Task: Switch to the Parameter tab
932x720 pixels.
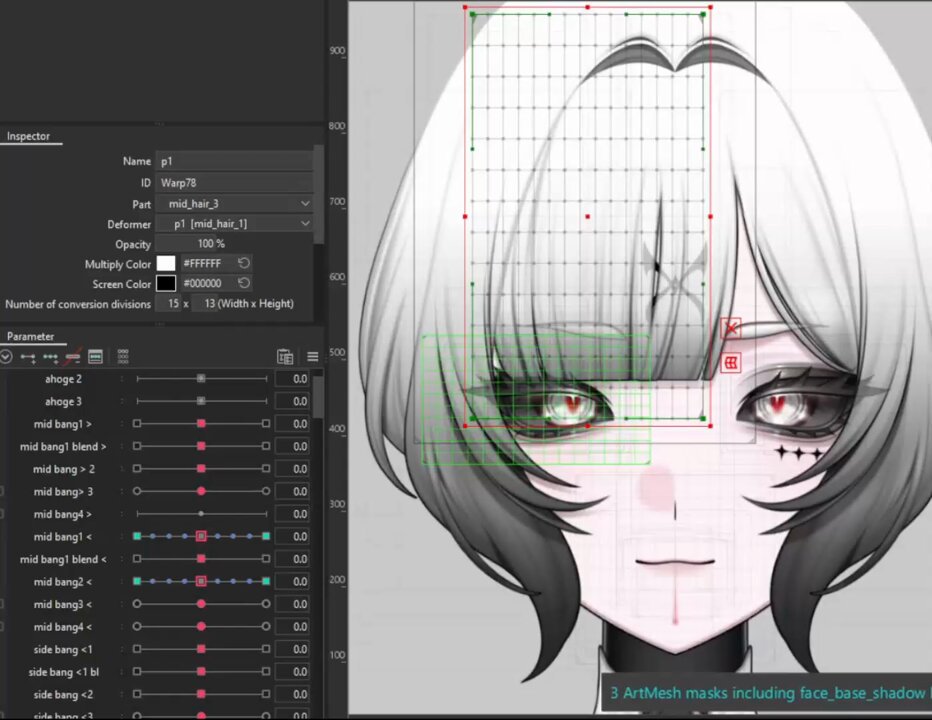Action: pos(30,337)
